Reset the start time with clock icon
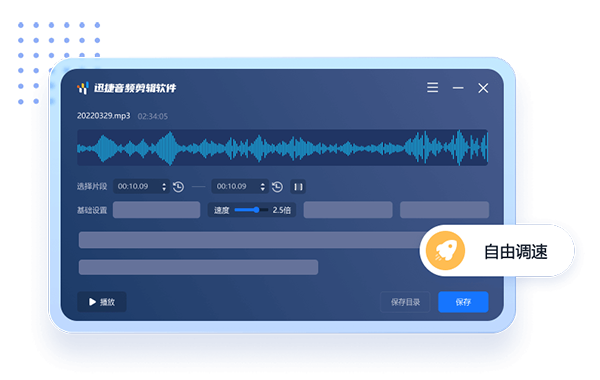600x380 pixels. pyautogui.click(x=178, y=187)
